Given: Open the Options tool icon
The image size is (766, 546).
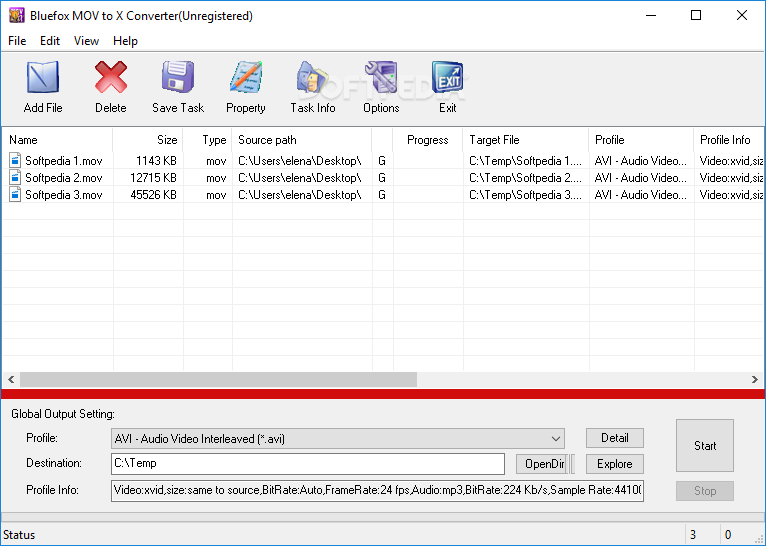Looking at the screenshot, I should click(x=381, y=78).
